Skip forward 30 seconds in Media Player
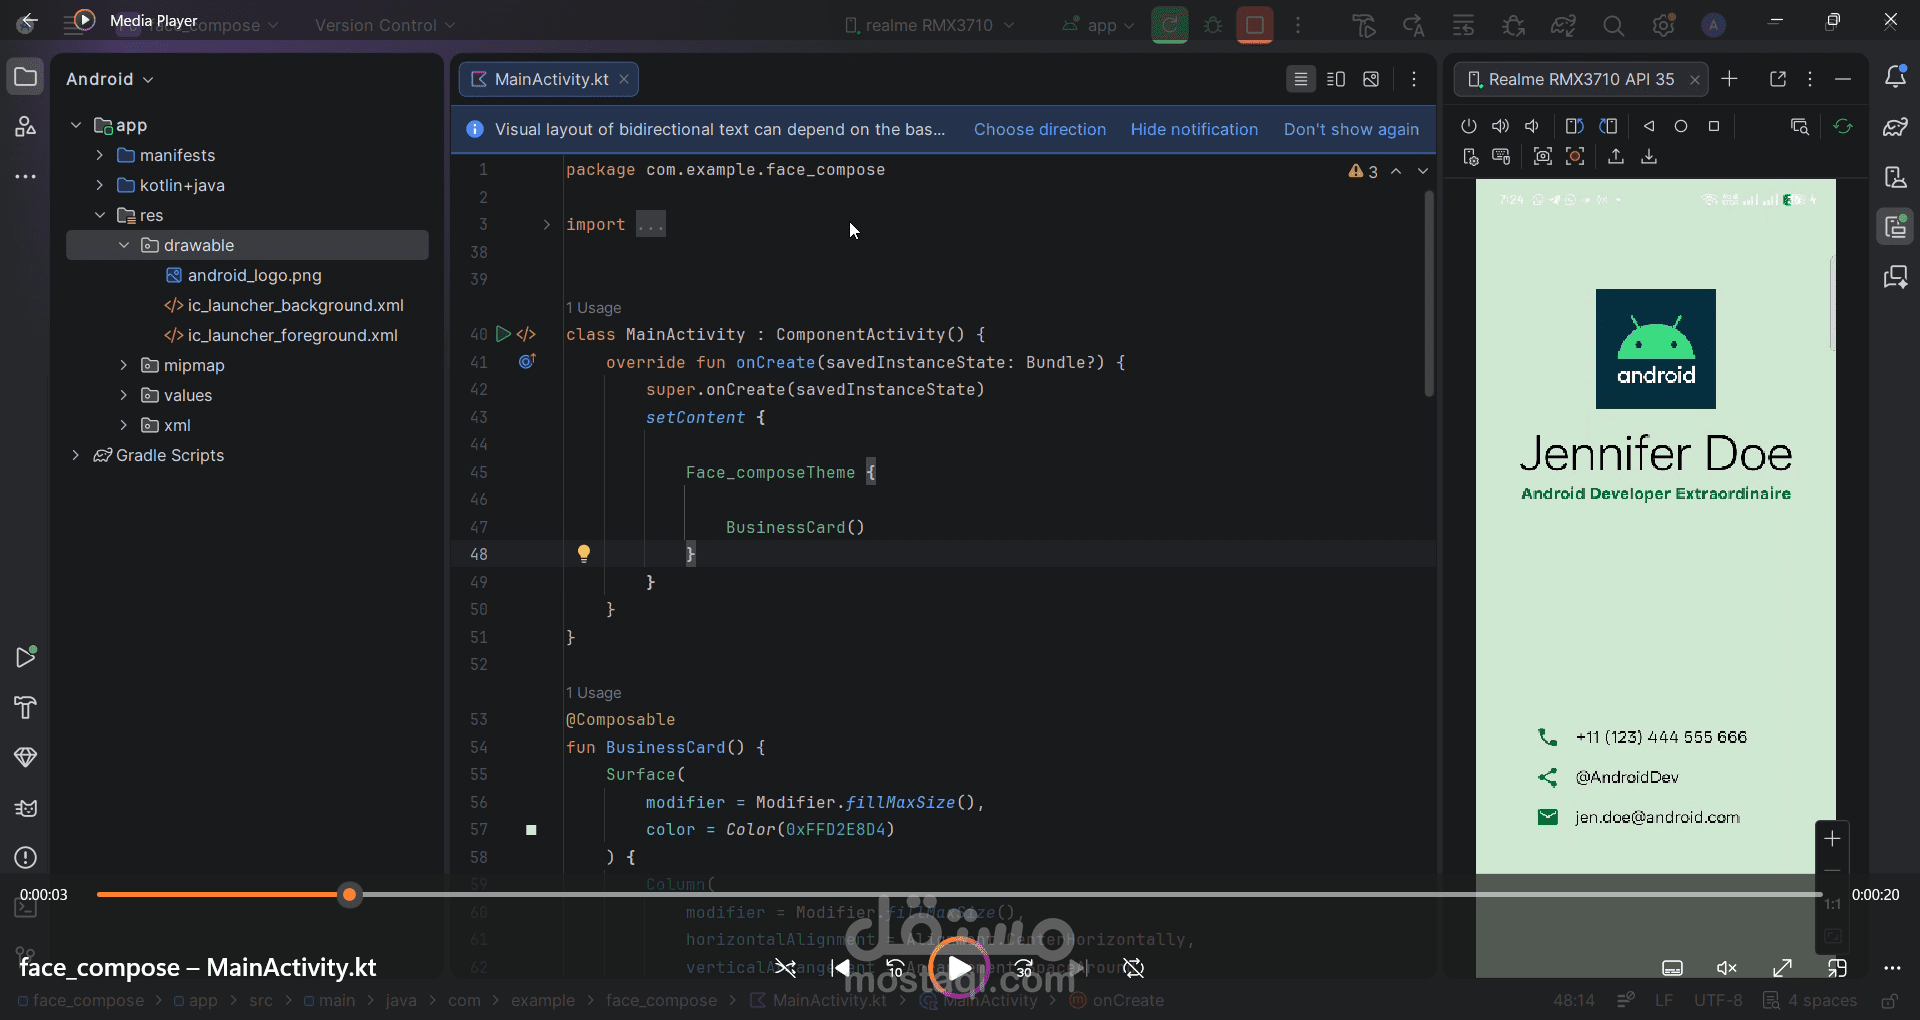 (1023, 968)
